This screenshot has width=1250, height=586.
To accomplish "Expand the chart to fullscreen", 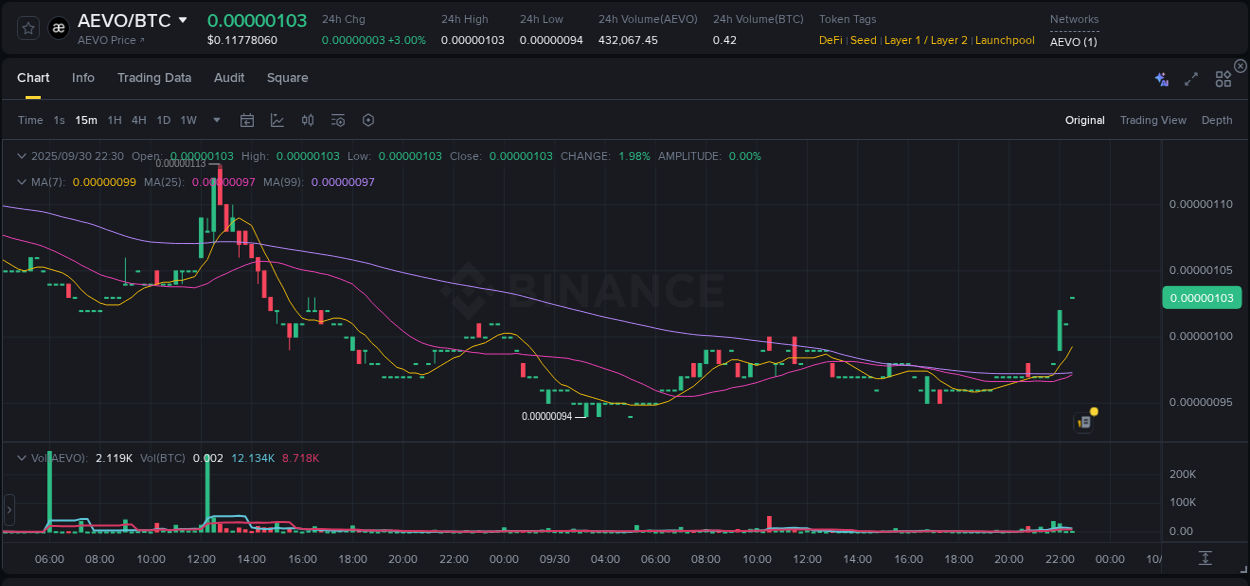I will point(1190,78).
